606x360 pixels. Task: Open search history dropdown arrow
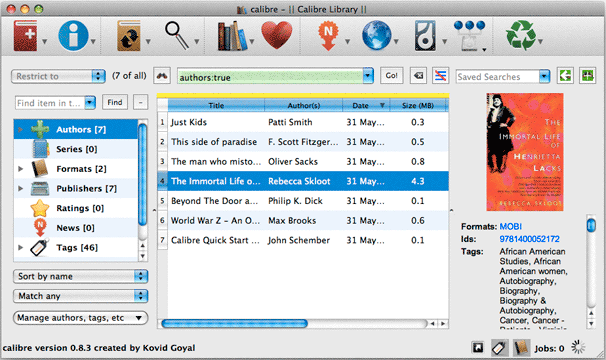[x=368, y=76]
